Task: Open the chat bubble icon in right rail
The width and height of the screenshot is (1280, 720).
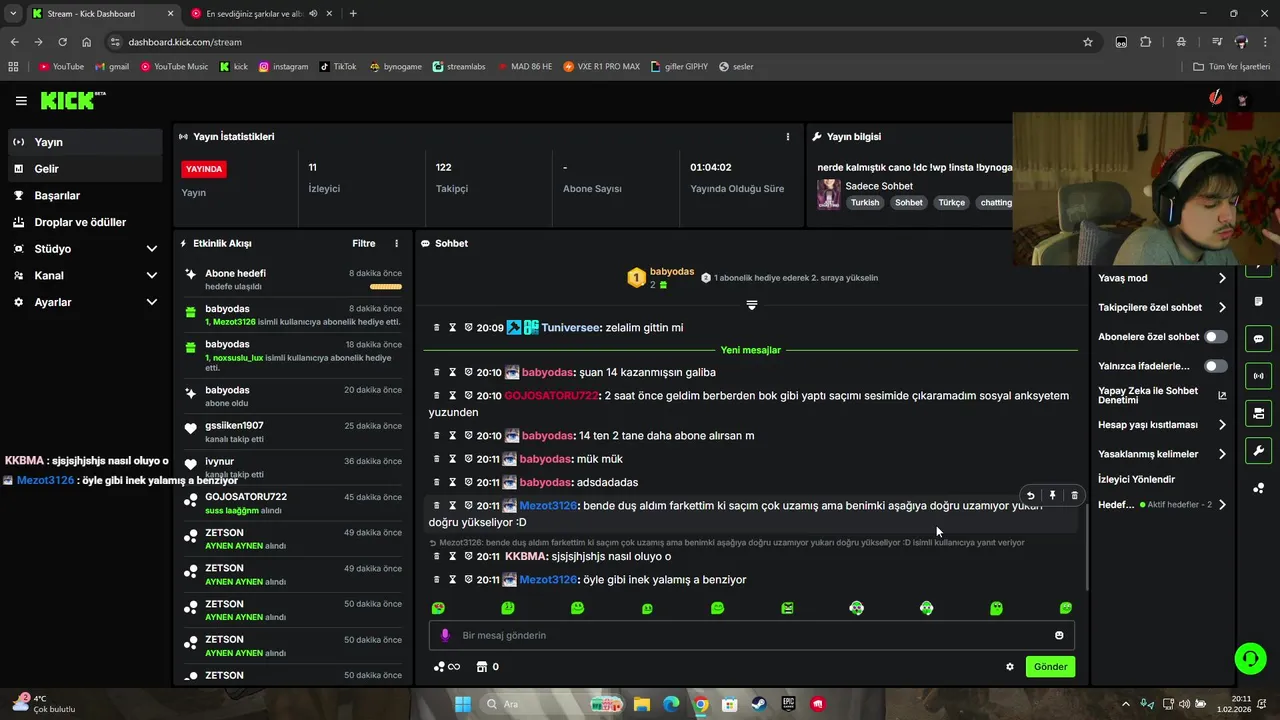Action: (1258, 339)
